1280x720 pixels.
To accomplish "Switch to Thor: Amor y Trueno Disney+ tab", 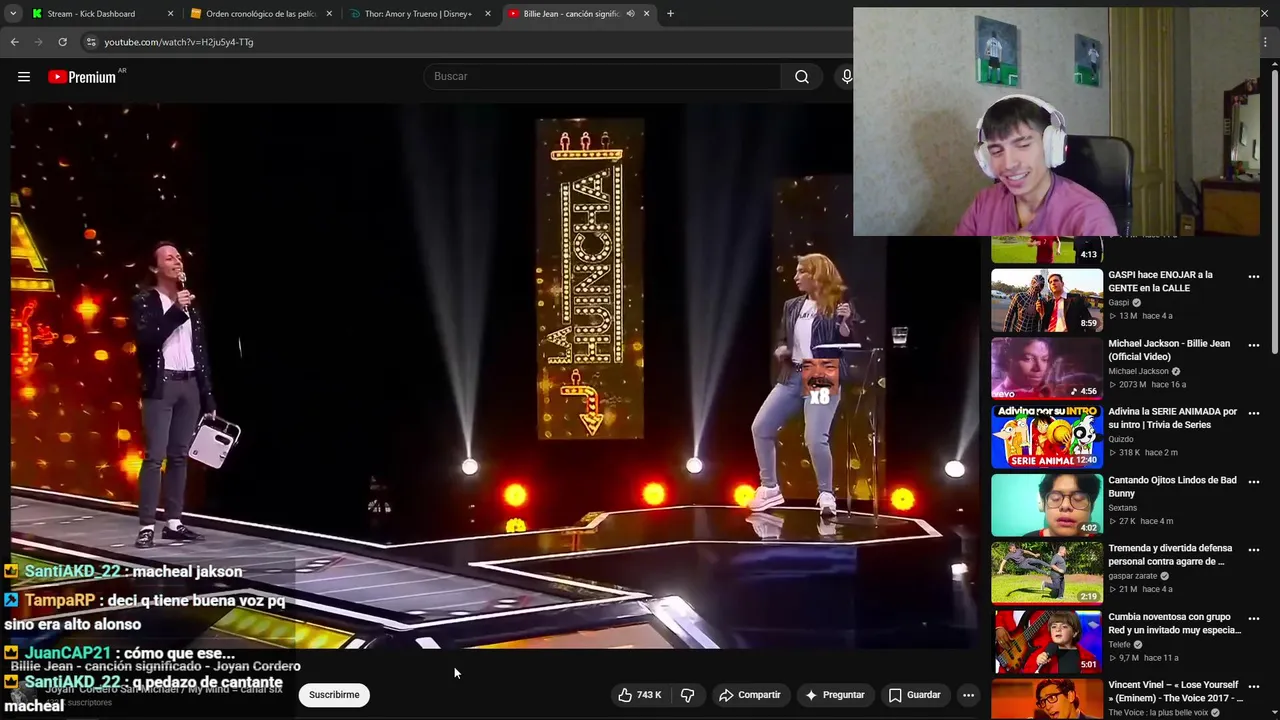I will [418, 14].
